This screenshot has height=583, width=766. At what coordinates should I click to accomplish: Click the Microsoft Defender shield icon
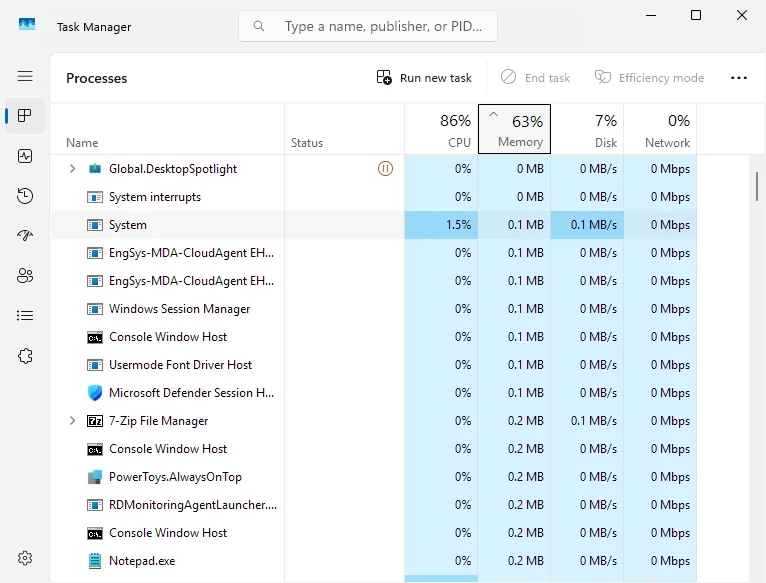[x=95, y=393]
